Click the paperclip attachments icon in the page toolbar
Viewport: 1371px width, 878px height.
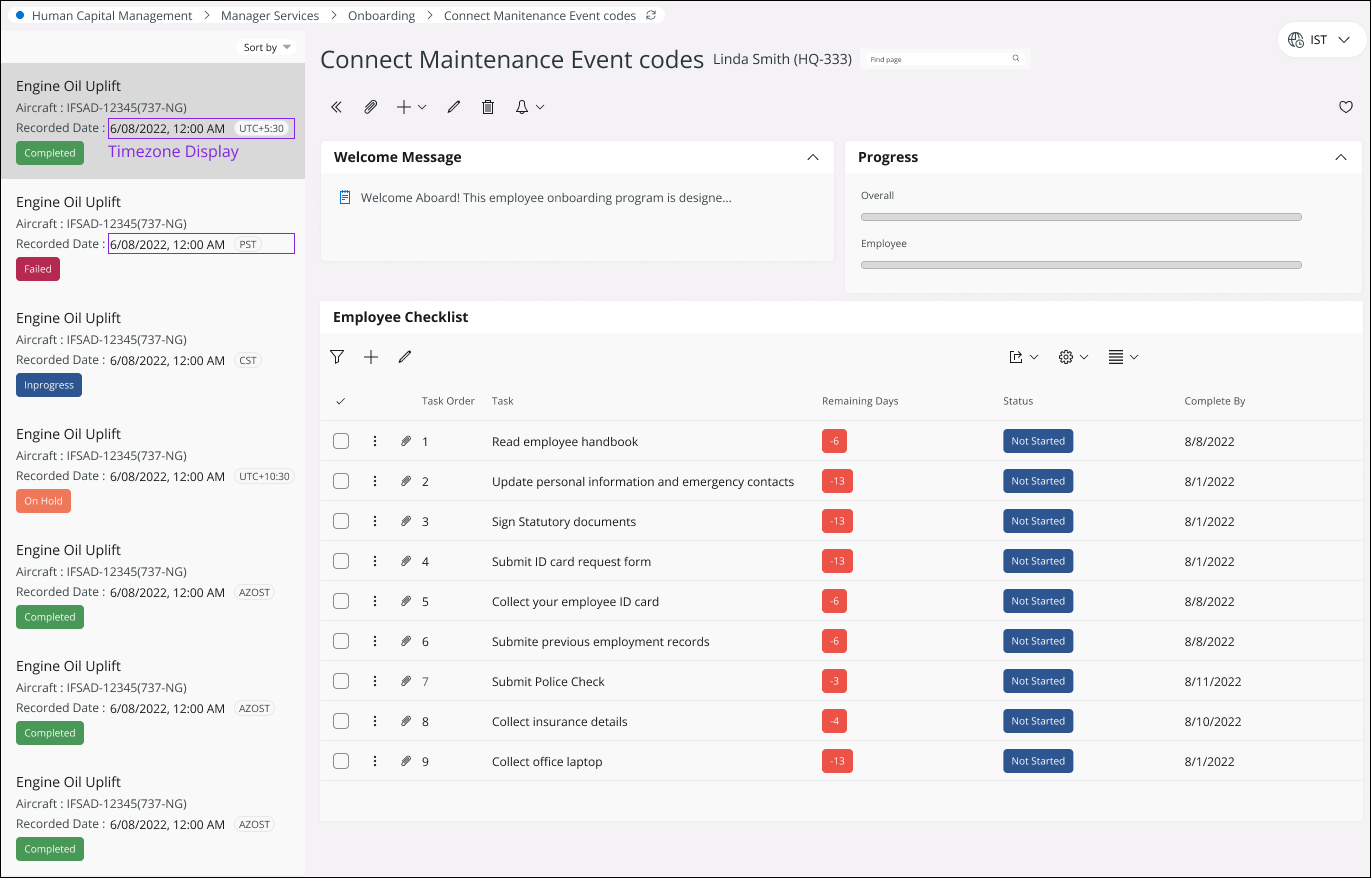pos(370,107)
